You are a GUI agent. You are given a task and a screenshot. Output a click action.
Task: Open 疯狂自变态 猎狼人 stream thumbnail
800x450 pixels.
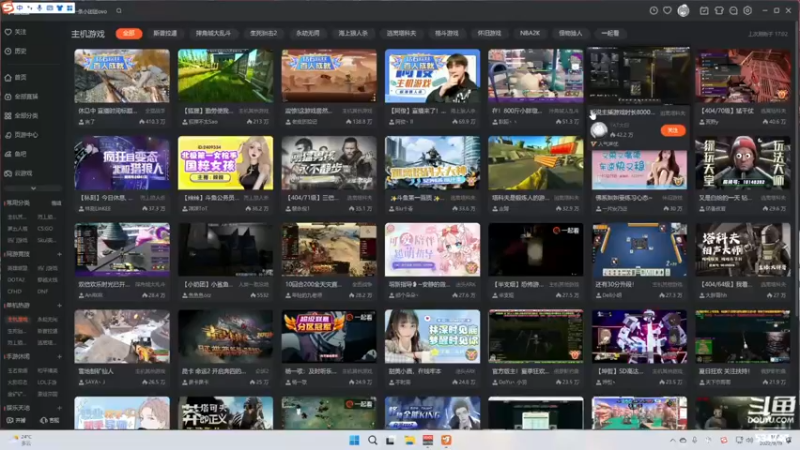(122, 163)
